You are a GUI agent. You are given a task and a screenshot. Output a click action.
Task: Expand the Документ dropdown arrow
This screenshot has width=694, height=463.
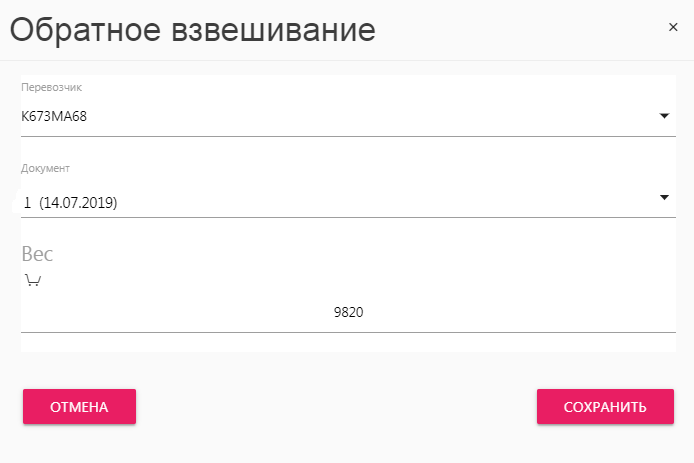[664, 197]
